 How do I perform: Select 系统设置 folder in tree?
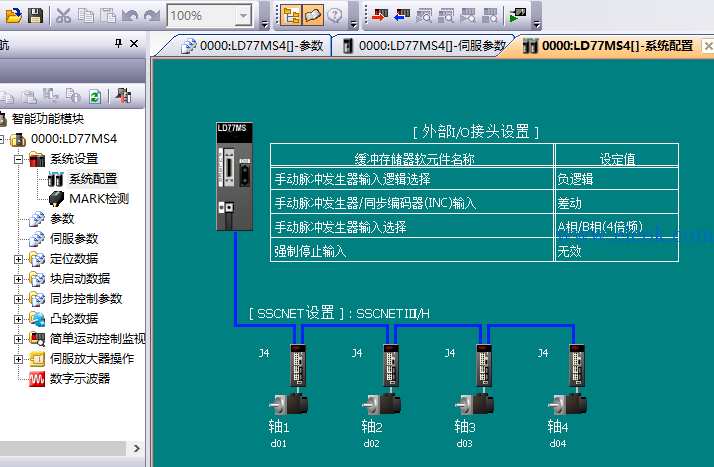pyautogui.click(x=74, y=159)
